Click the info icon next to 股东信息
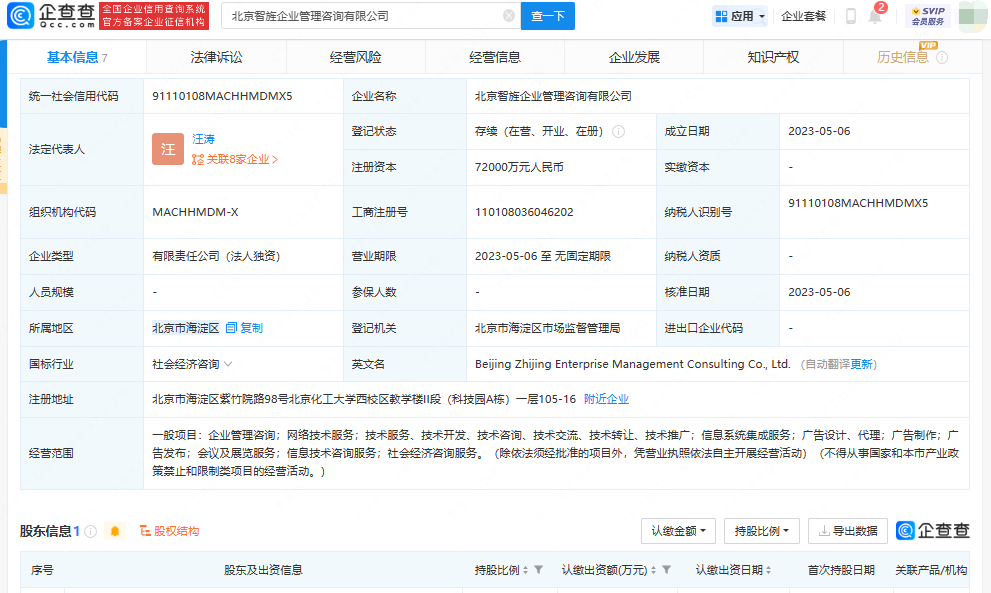This screenshot has height=593, width=991. tap(91, 532)
